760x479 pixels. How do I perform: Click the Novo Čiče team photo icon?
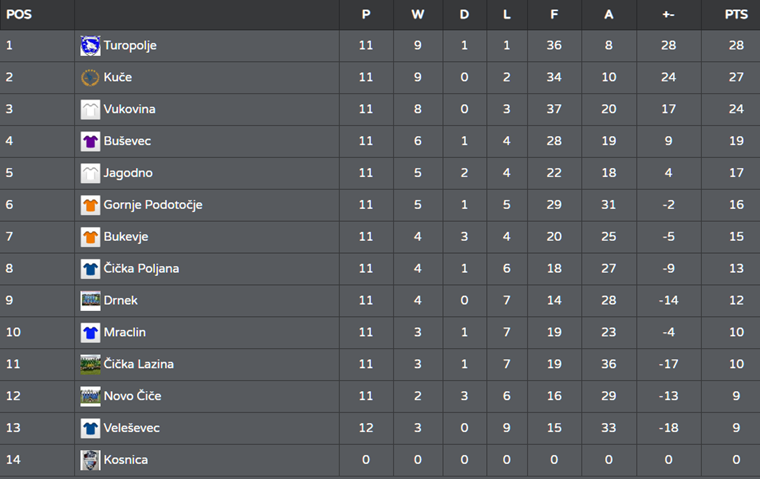click(x=90, y=397)
